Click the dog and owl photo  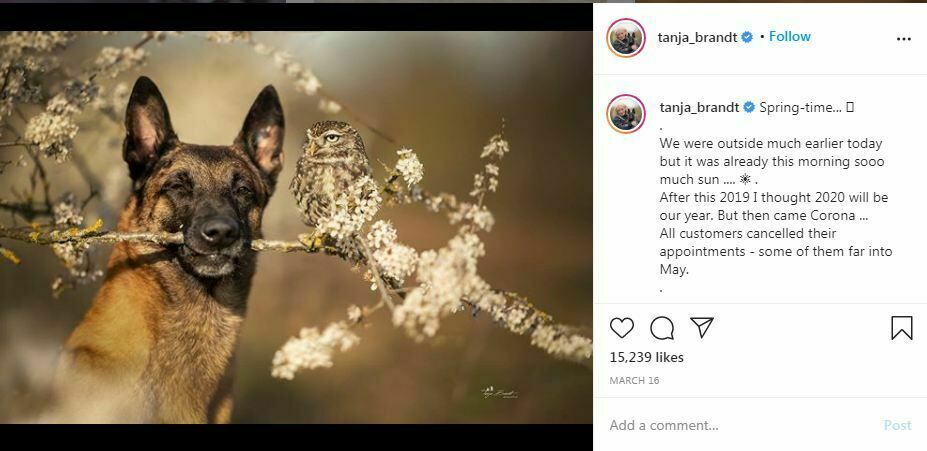[296, 228]
